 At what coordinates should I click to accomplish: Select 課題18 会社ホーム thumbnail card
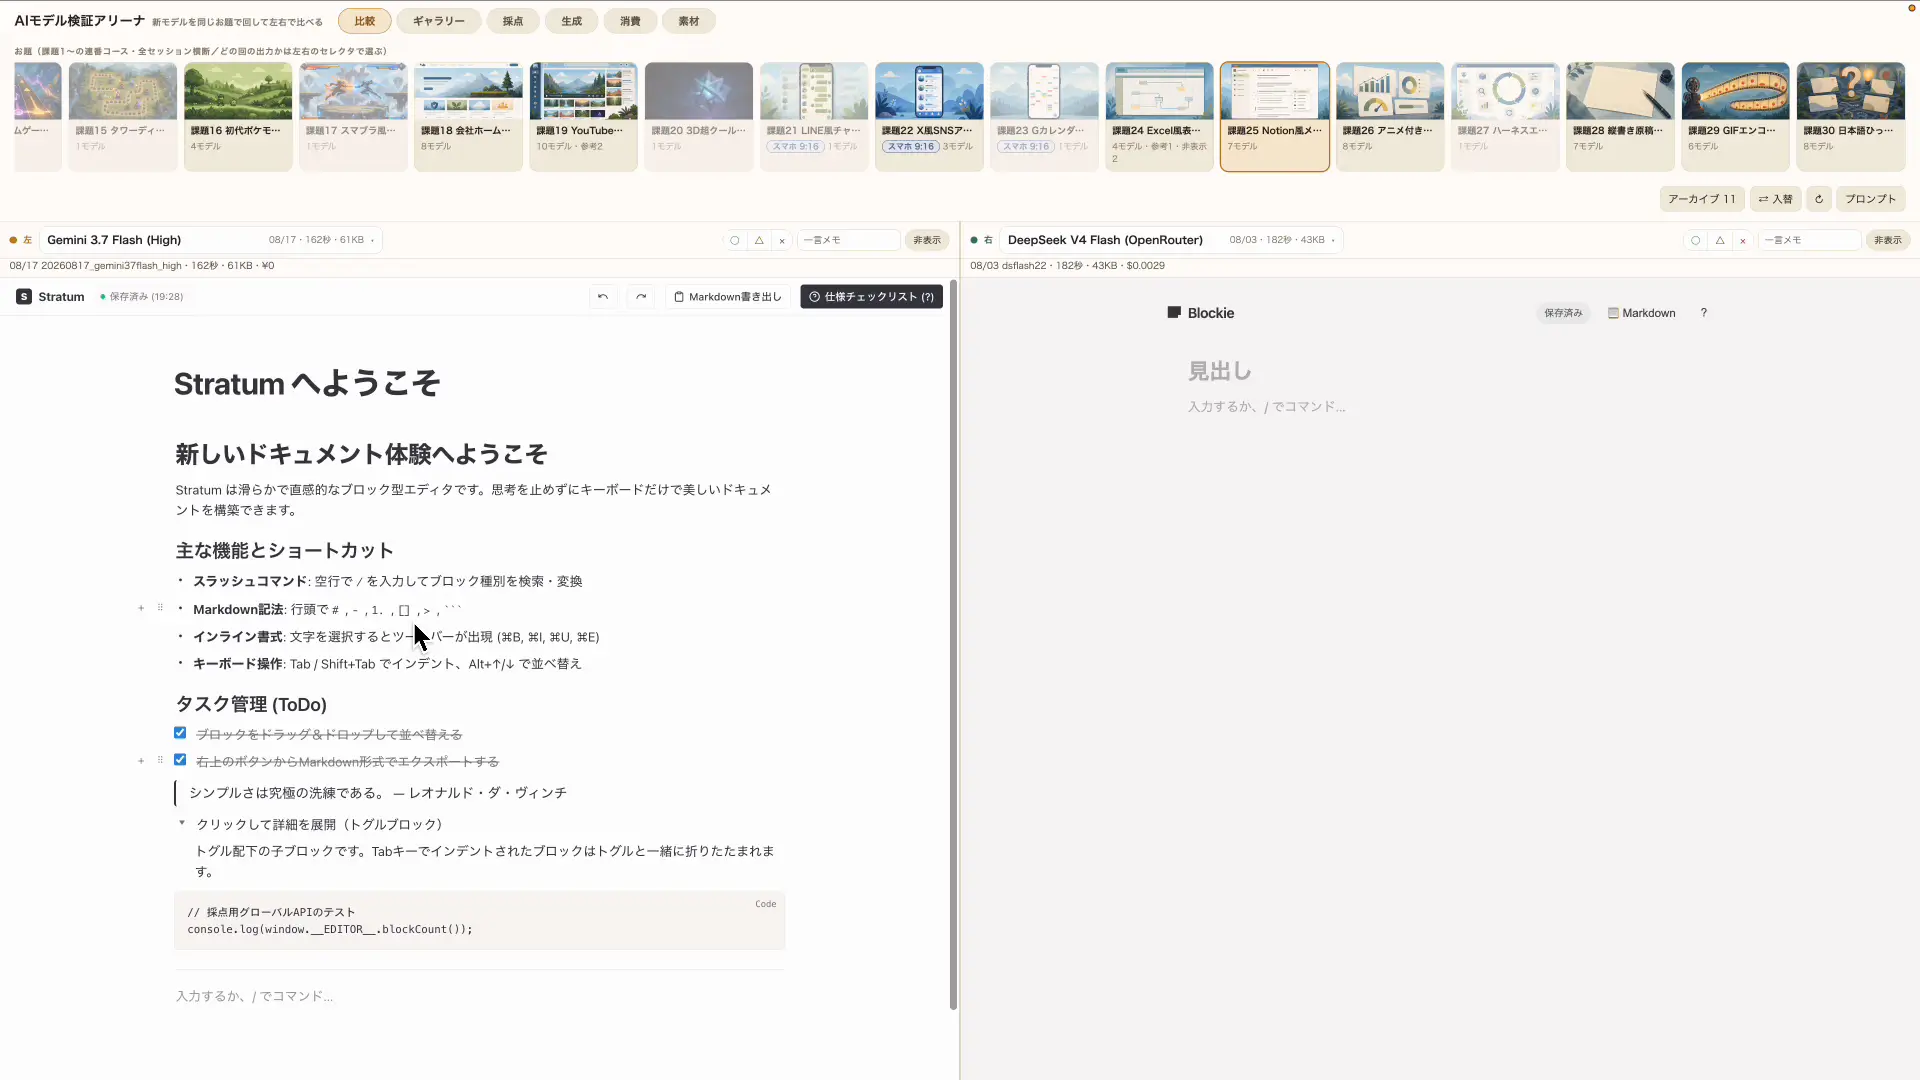pos(468,116)
